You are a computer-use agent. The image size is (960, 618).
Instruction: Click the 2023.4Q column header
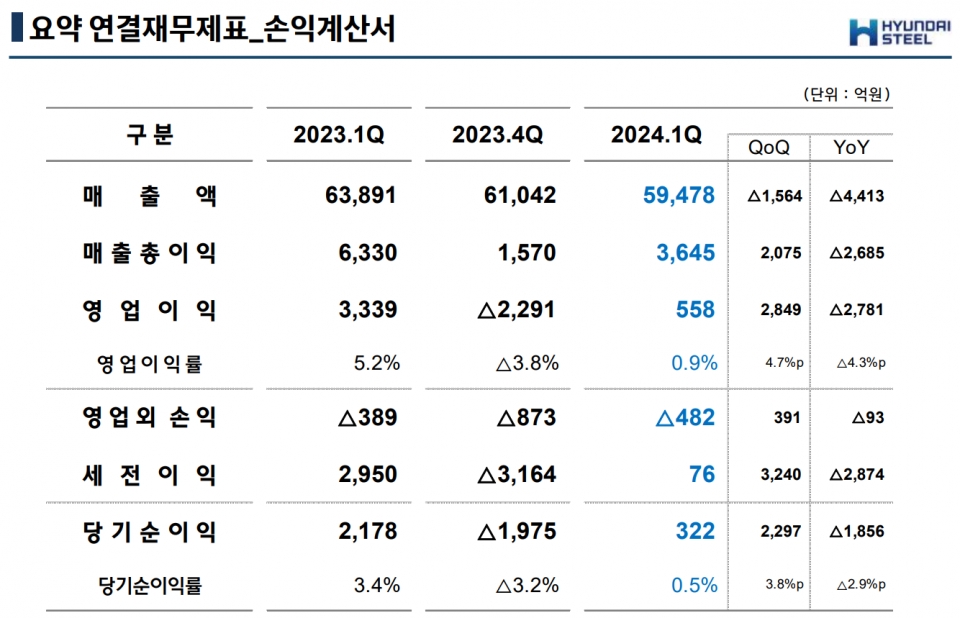497,136
